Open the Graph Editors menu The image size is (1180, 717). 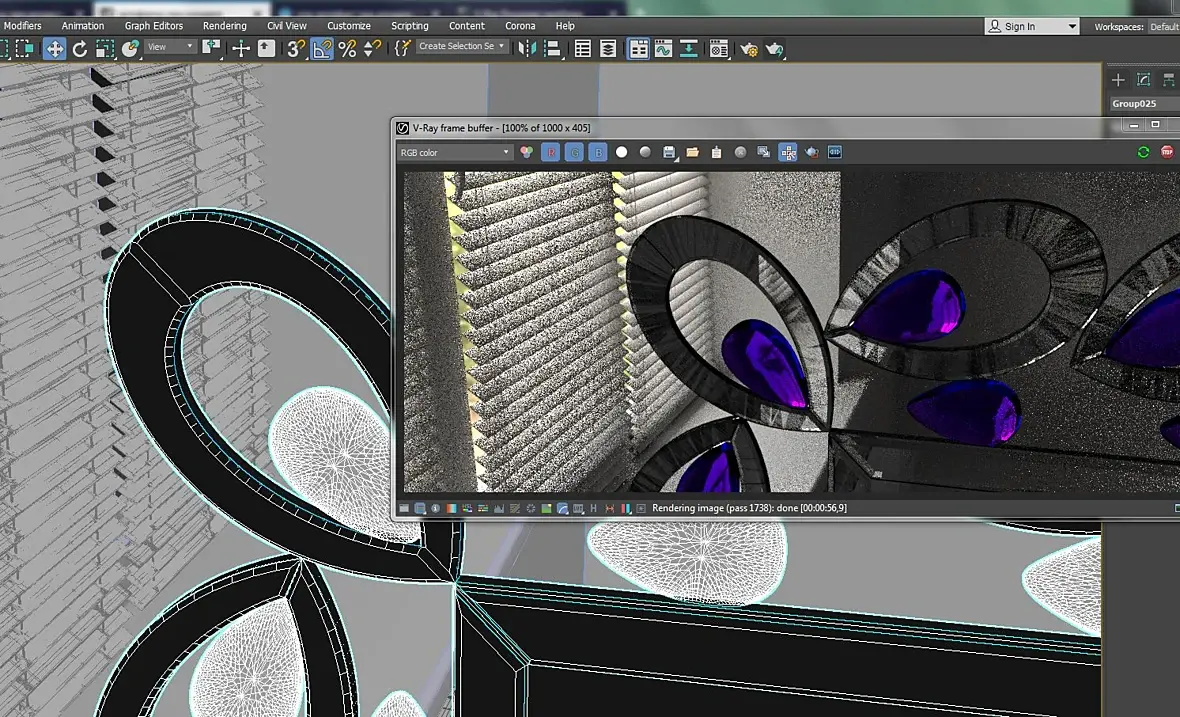[x=153, y=25]
